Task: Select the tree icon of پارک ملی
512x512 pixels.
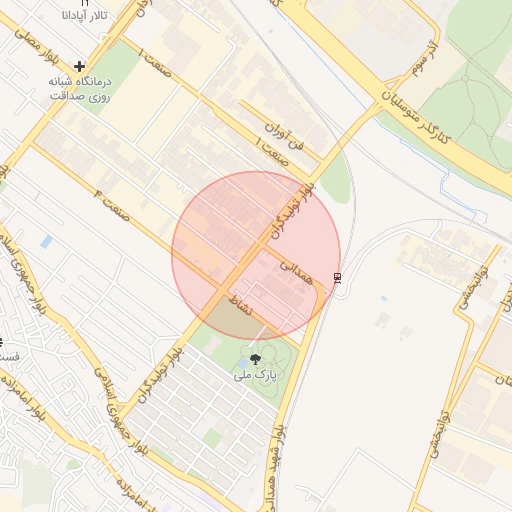Action: coord(255,360)
